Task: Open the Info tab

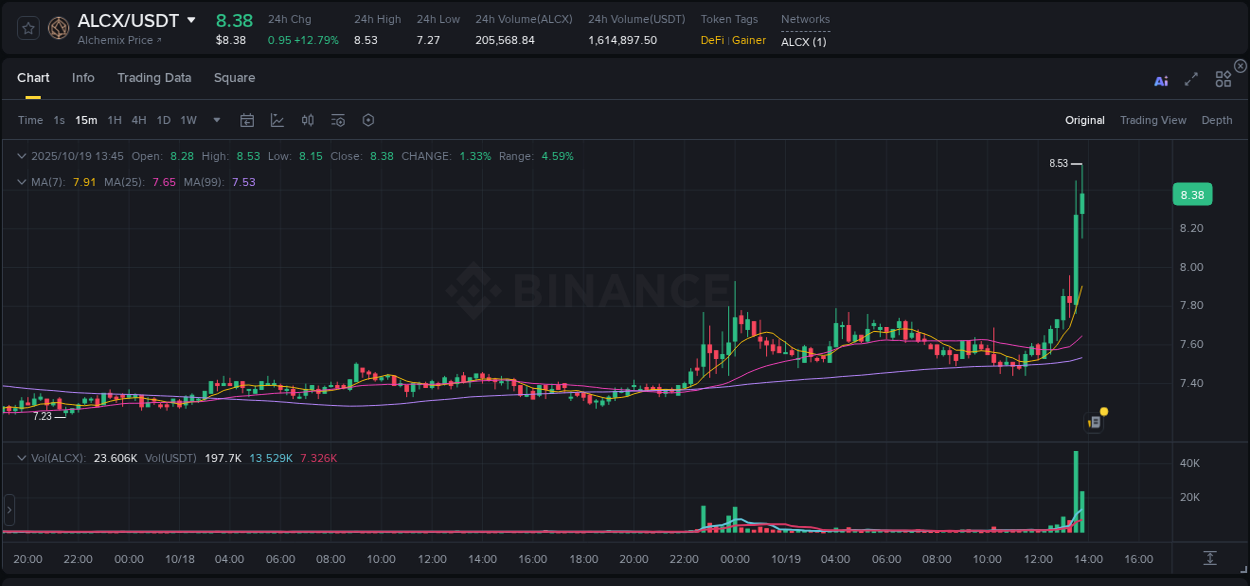Action: (83, 78)
